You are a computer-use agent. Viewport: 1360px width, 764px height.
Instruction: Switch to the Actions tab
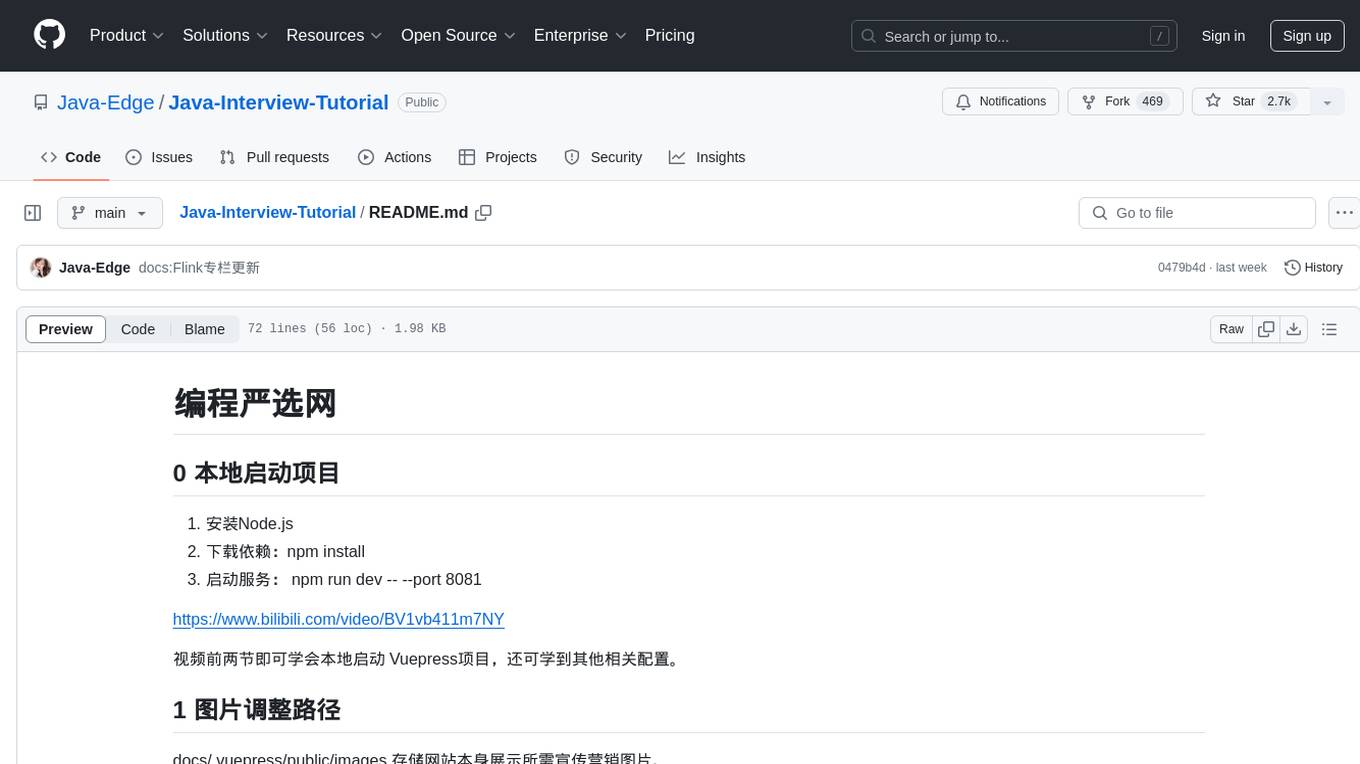pos(395,157)
